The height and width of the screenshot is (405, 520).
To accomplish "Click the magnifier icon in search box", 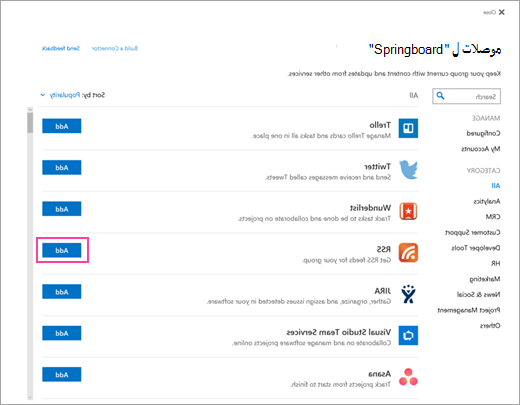I will pyautogui.click(x=440, y=96).
